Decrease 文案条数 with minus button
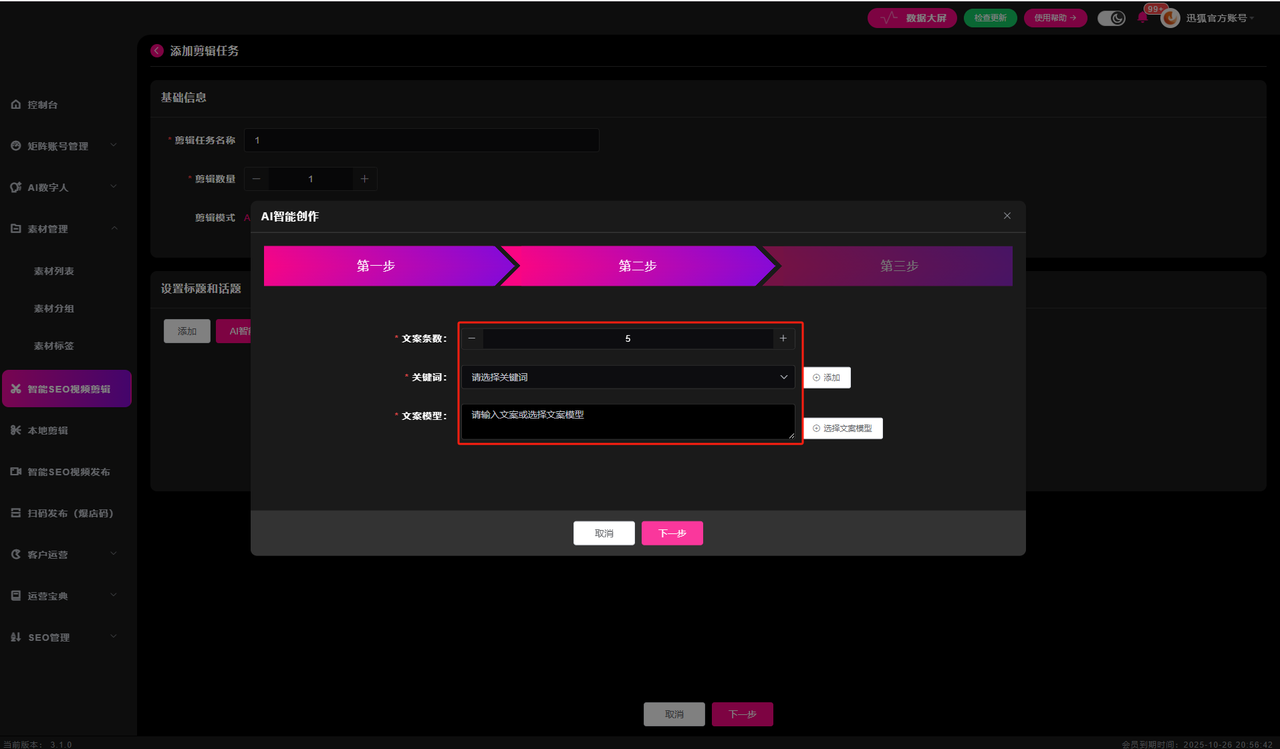The width and height of the screenshot is (1280, 749). pyautogui.click(x=472, y=339)
